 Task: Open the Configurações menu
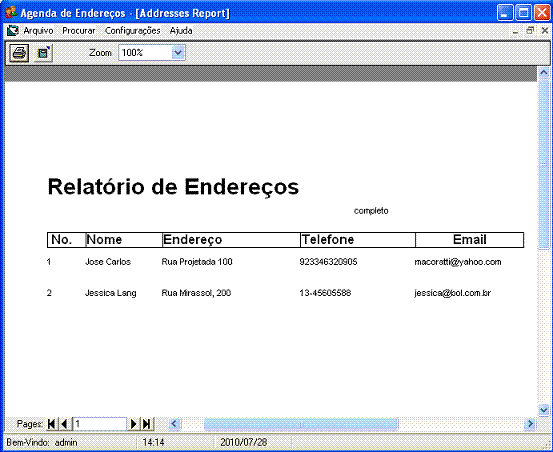coord(133,31)
